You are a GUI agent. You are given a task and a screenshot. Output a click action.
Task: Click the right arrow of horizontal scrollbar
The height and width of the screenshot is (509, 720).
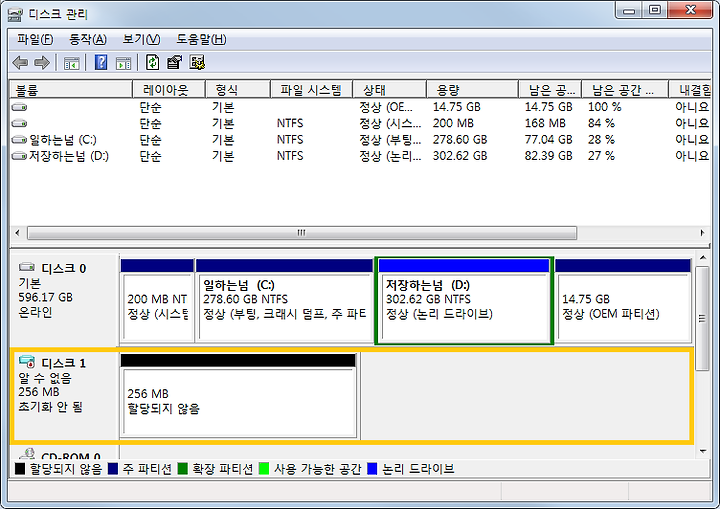702,233
